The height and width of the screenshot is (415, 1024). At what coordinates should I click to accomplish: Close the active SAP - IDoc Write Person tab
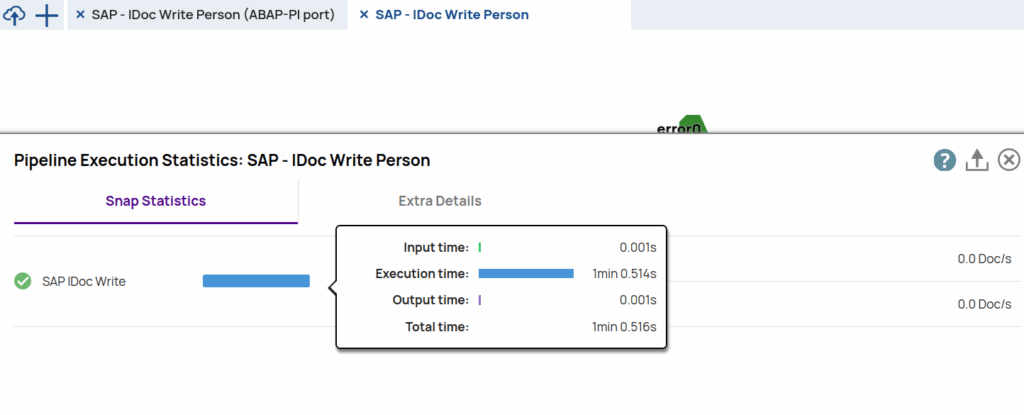point(363,15)
